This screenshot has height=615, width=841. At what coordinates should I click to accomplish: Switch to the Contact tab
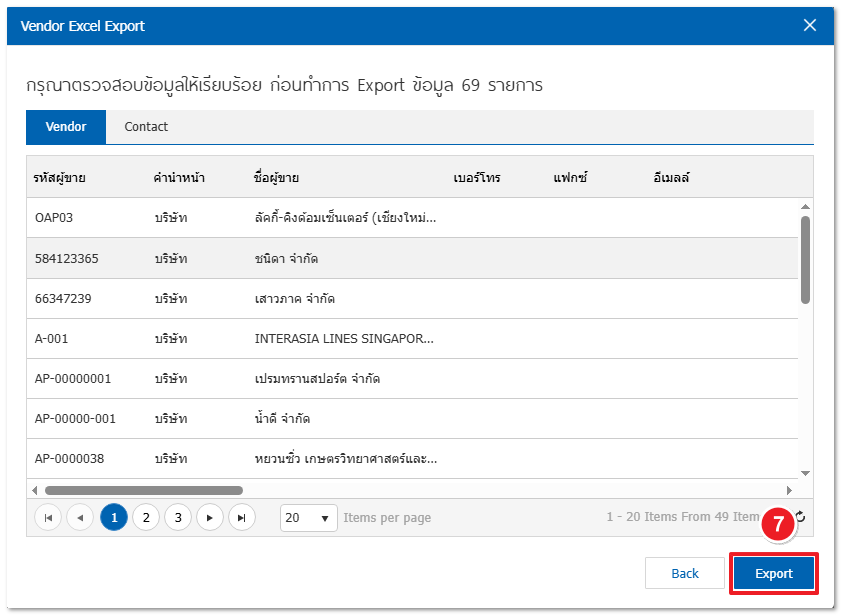pos(146,127)
